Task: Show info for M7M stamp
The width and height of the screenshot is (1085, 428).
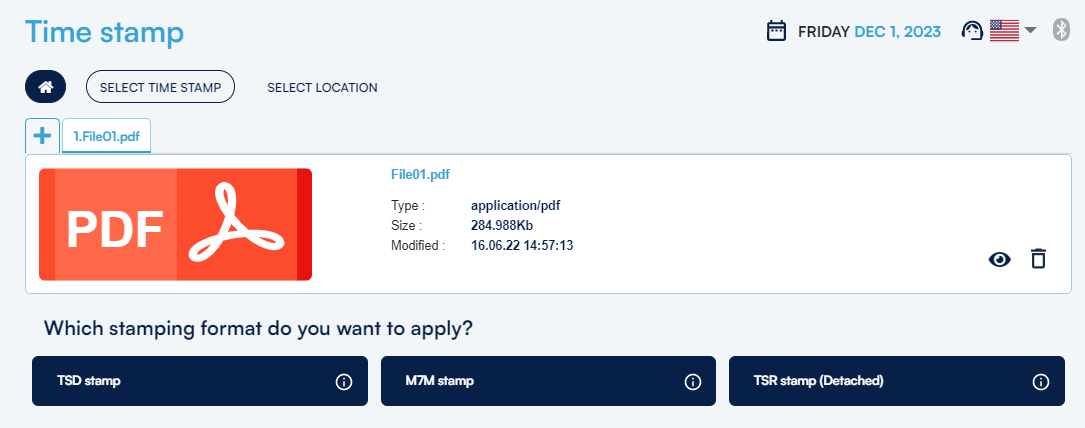Action: tap(692, 382)
